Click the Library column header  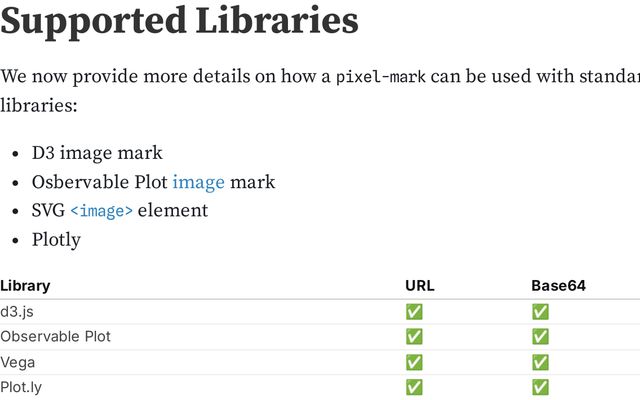(25, 286)
